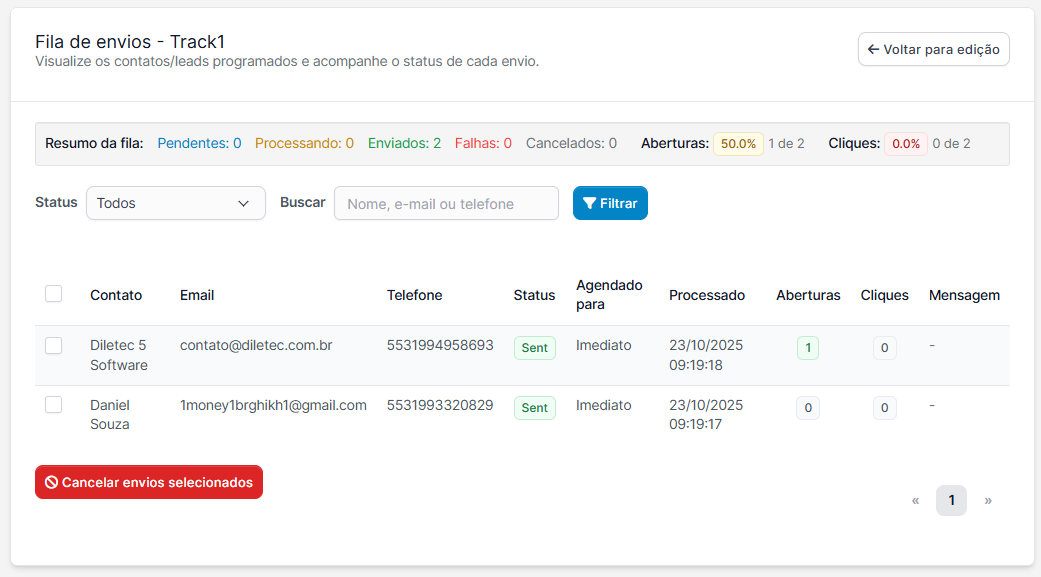This screenshot has height=577, width=1041.
Task: Click the Voltar para edição button
Action: 933,49
